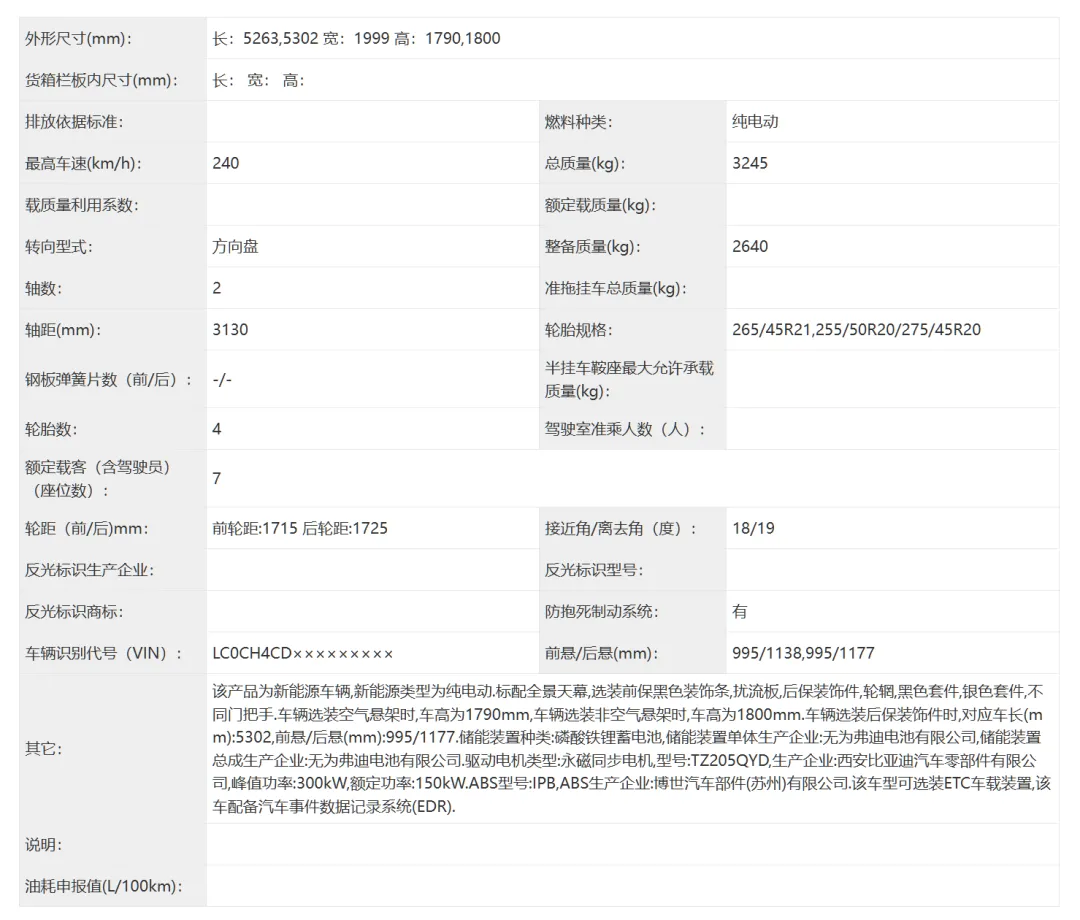Click the 载质量利用系数 label
The width and height of the screenshot is (1080, 920).
tap(81, 205)
